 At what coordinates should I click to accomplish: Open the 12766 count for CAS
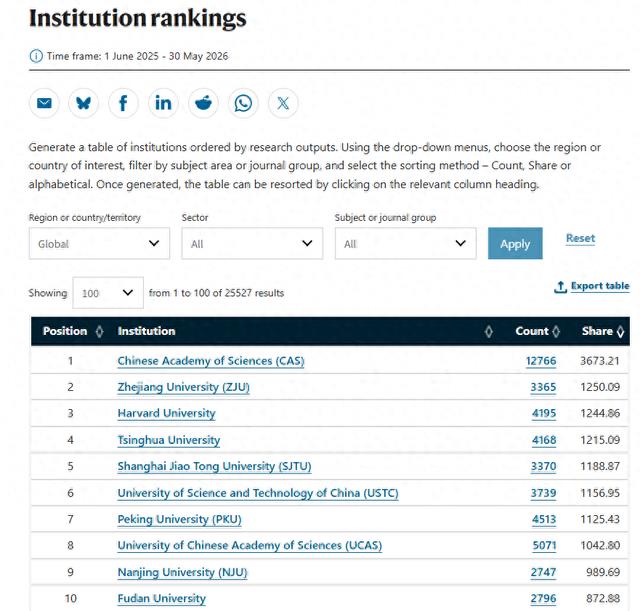(541, 361)
